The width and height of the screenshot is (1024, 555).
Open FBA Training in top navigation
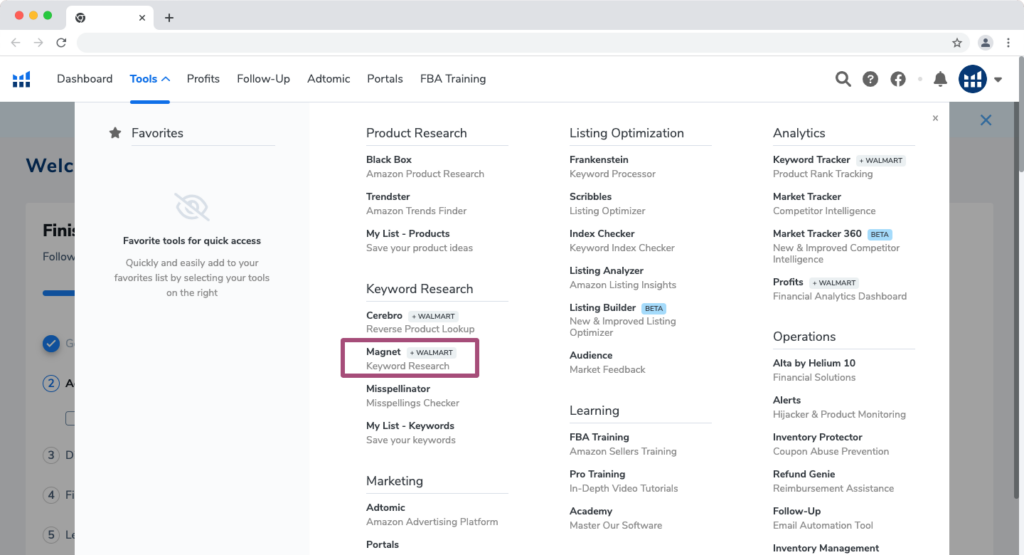453,79
